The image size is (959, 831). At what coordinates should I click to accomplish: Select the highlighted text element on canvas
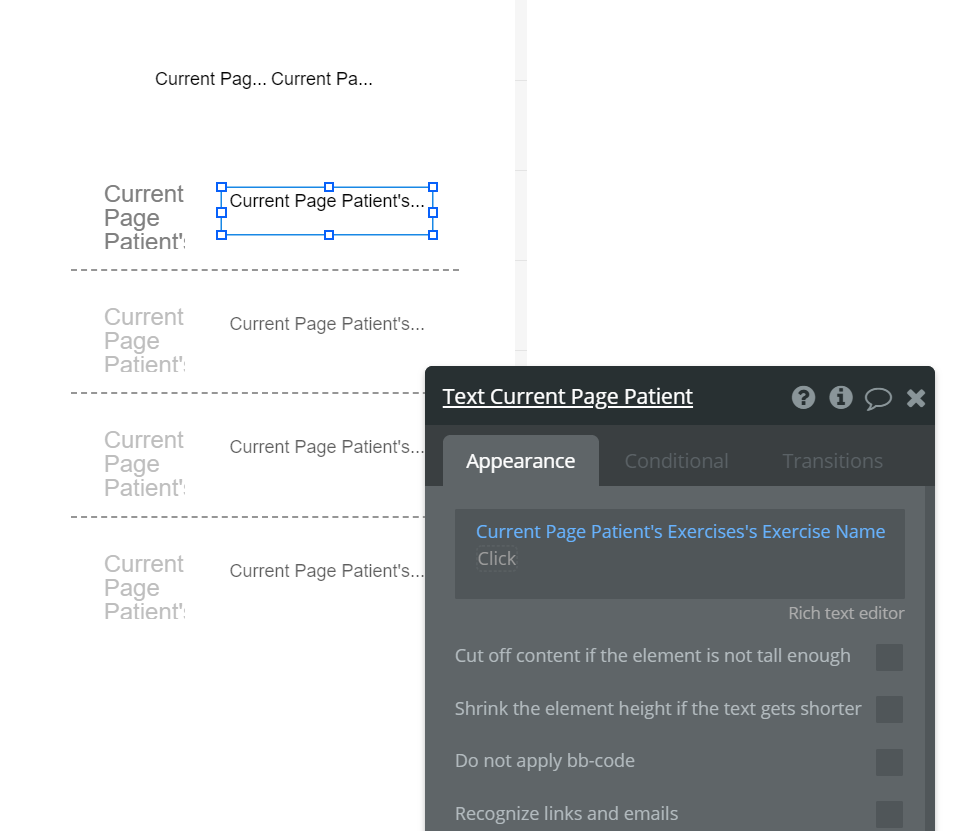[327, 202]
